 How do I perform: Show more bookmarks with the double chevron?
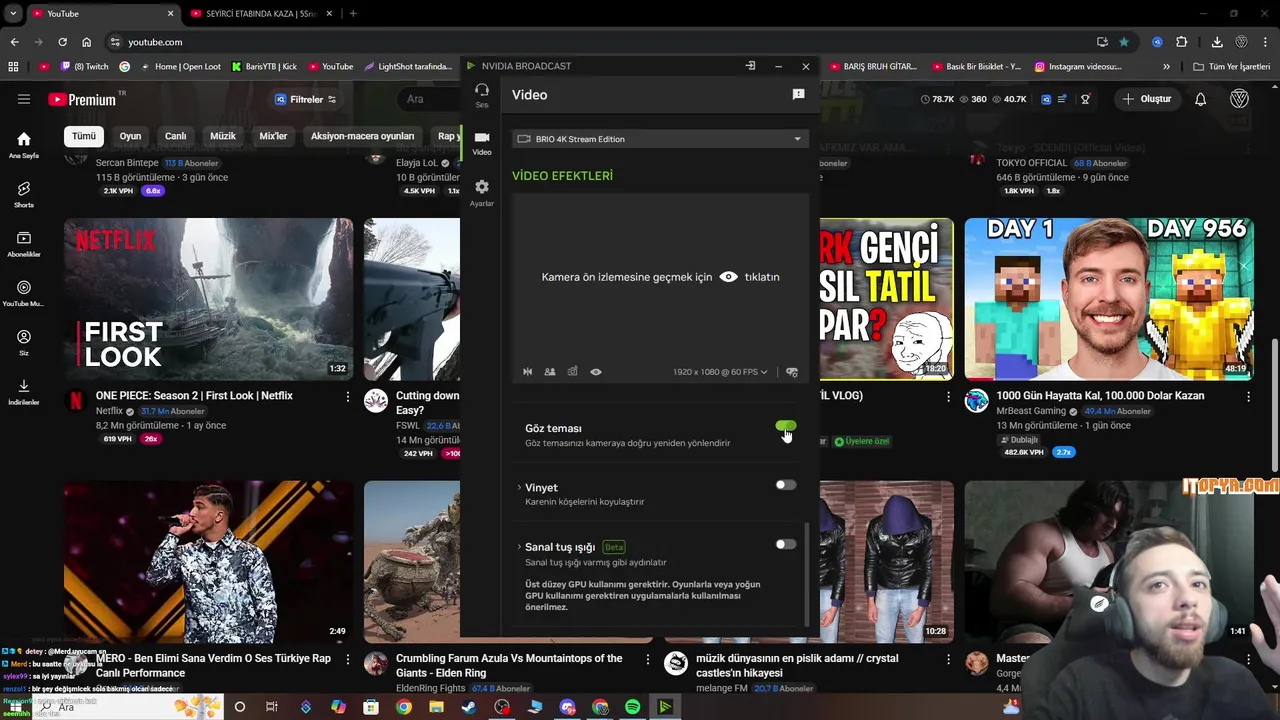tap(1166, 67)
